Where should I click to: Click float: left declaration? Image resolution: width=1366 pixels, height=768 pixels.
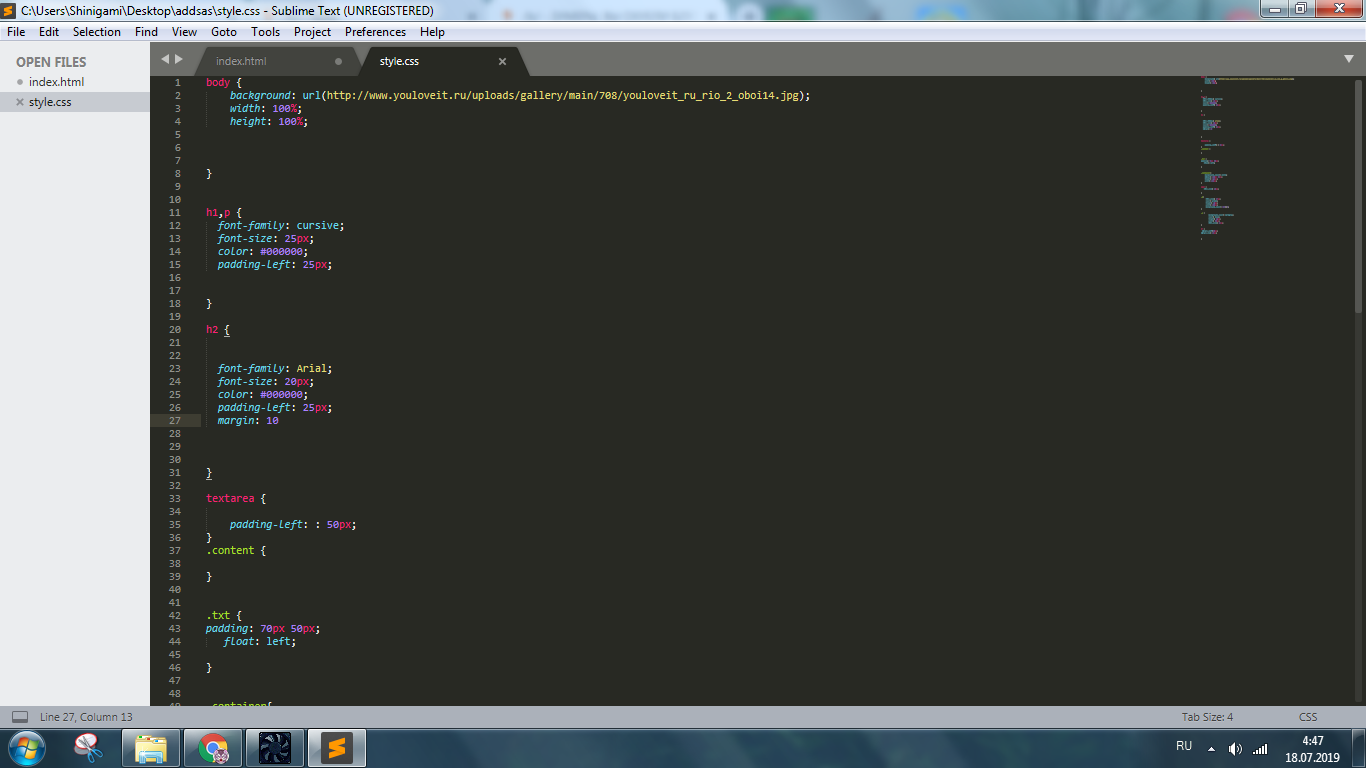(x=260, y=641)
